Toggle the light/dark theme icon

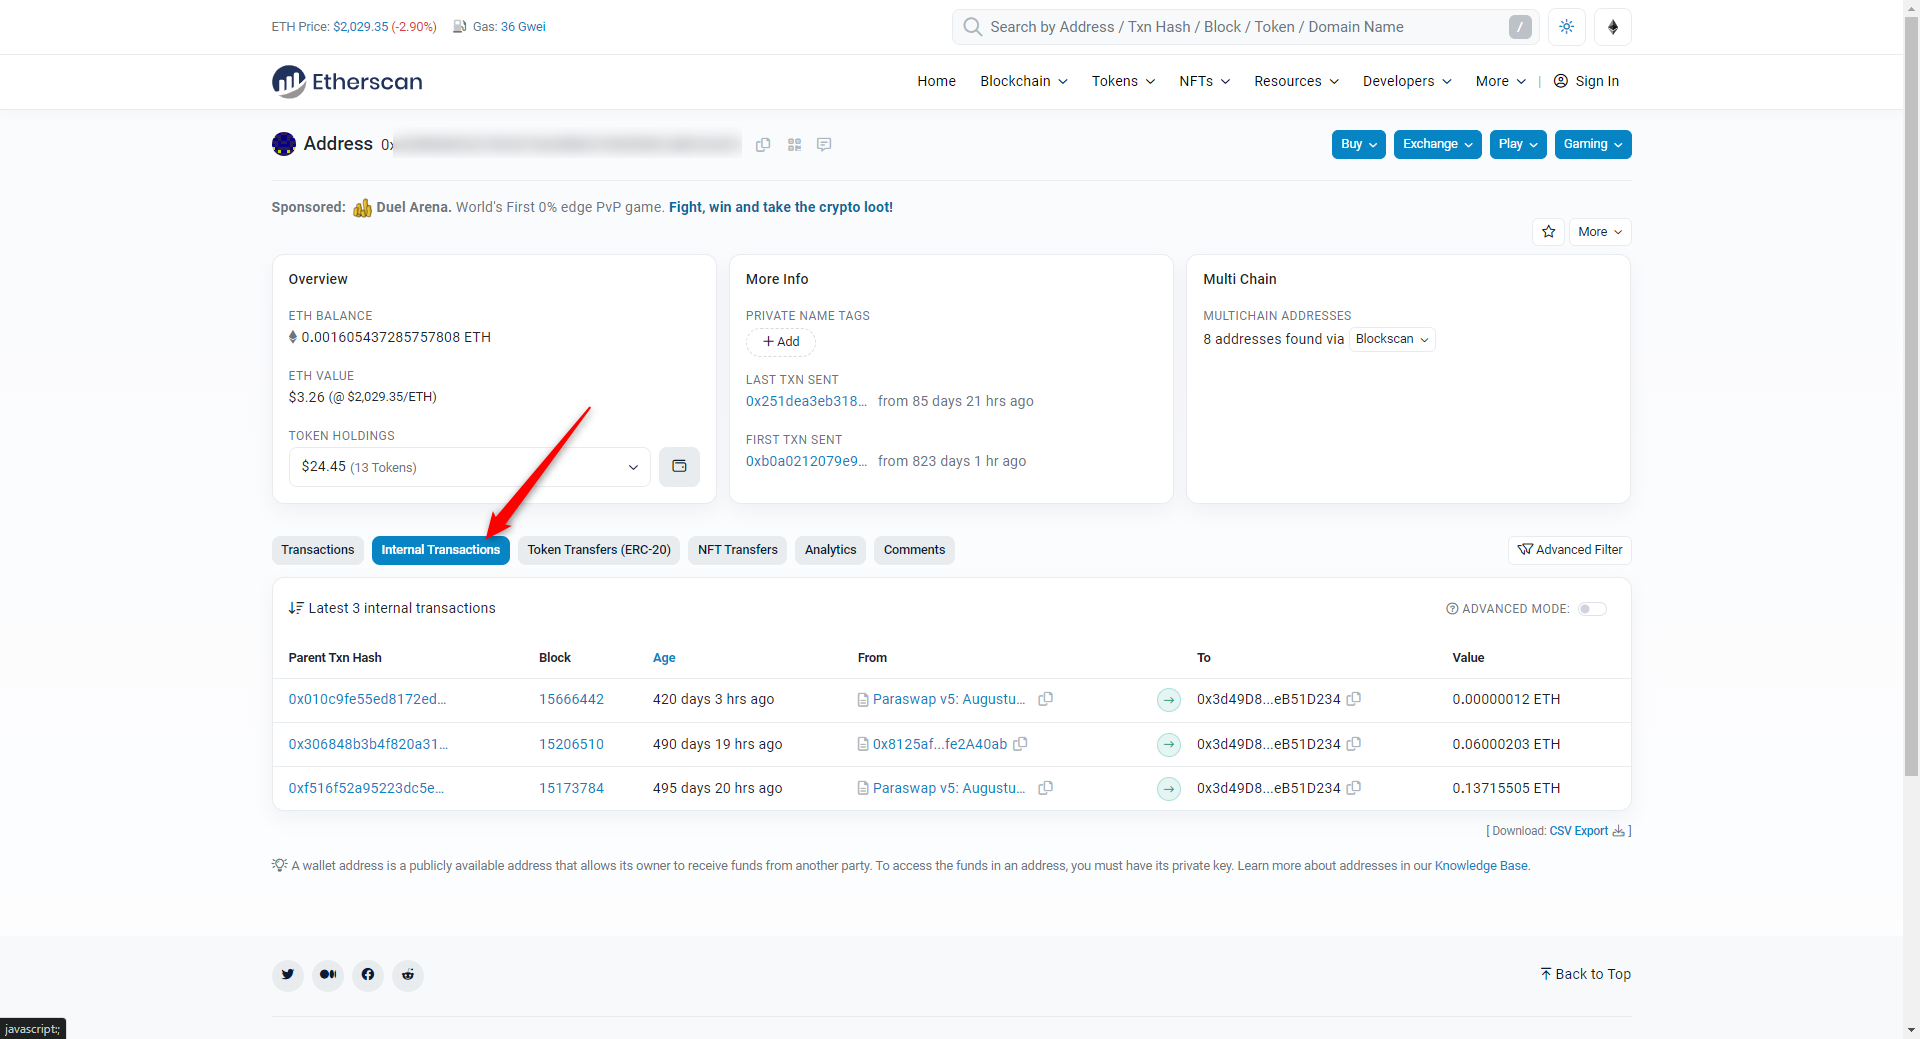pyautogui.click(x=1566, y=27)
